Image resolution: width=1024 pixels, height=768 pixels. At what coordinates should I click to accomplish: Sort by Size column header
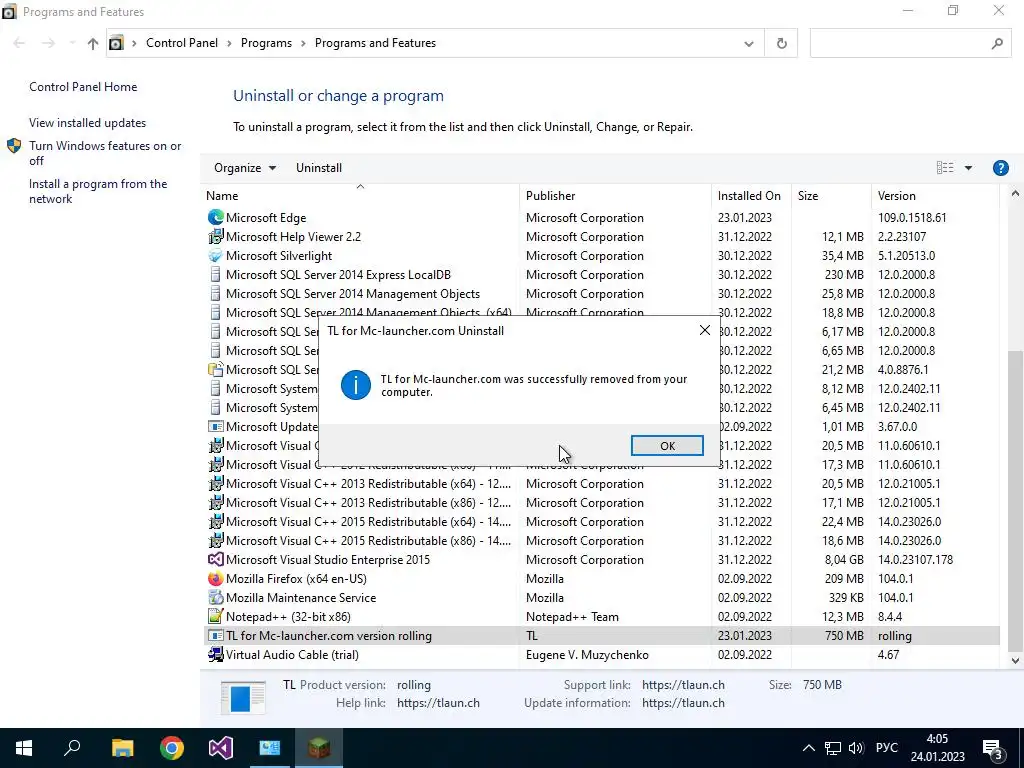coord(831,195)
